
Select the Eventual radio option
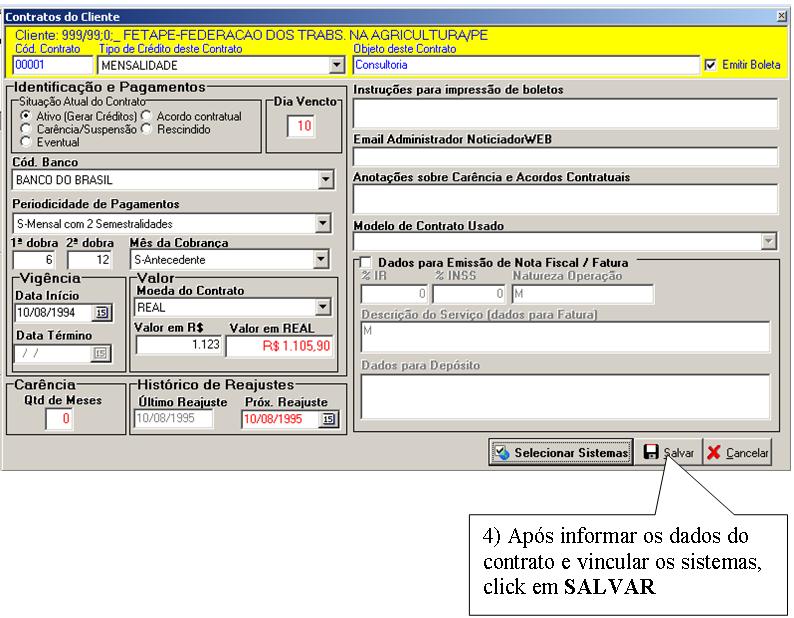pyautogui.click(x=25, y=143)
